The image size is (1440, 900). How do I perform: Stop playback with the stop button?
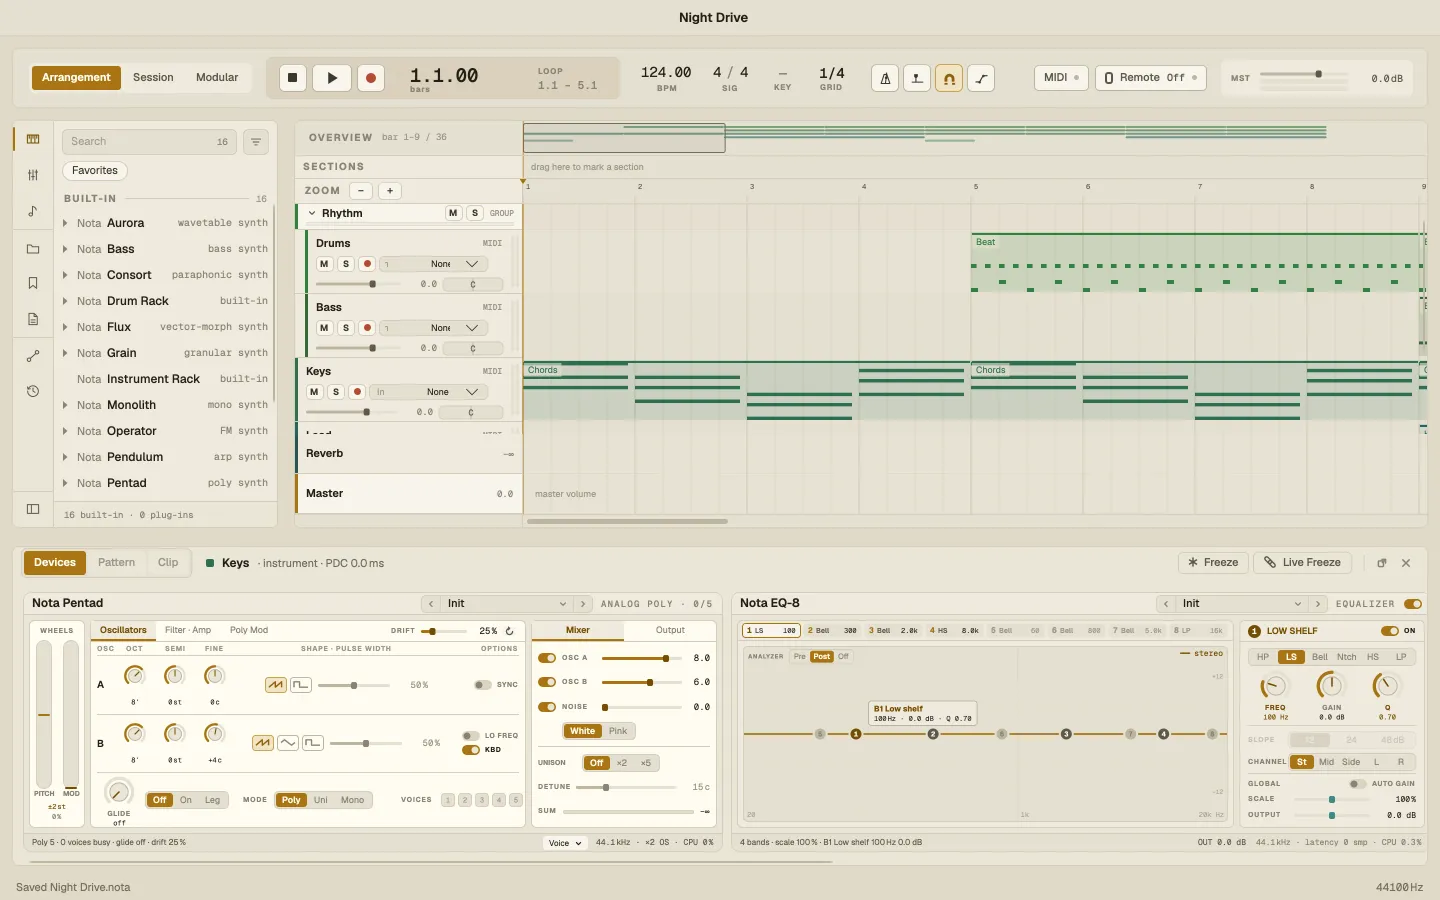pos(293,78)
